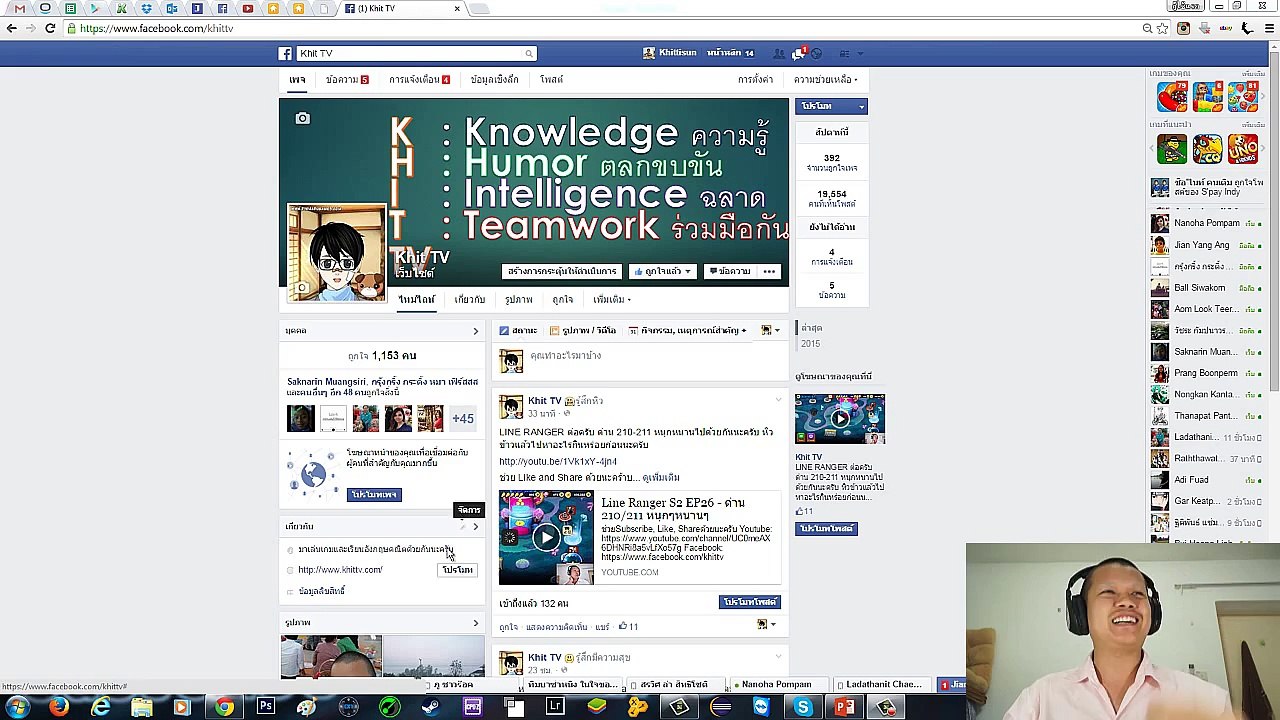Image resolution: width=1280 pixels, height=720 pixels.
Task: Select the status composer option
Action: (x=519, y=330)
